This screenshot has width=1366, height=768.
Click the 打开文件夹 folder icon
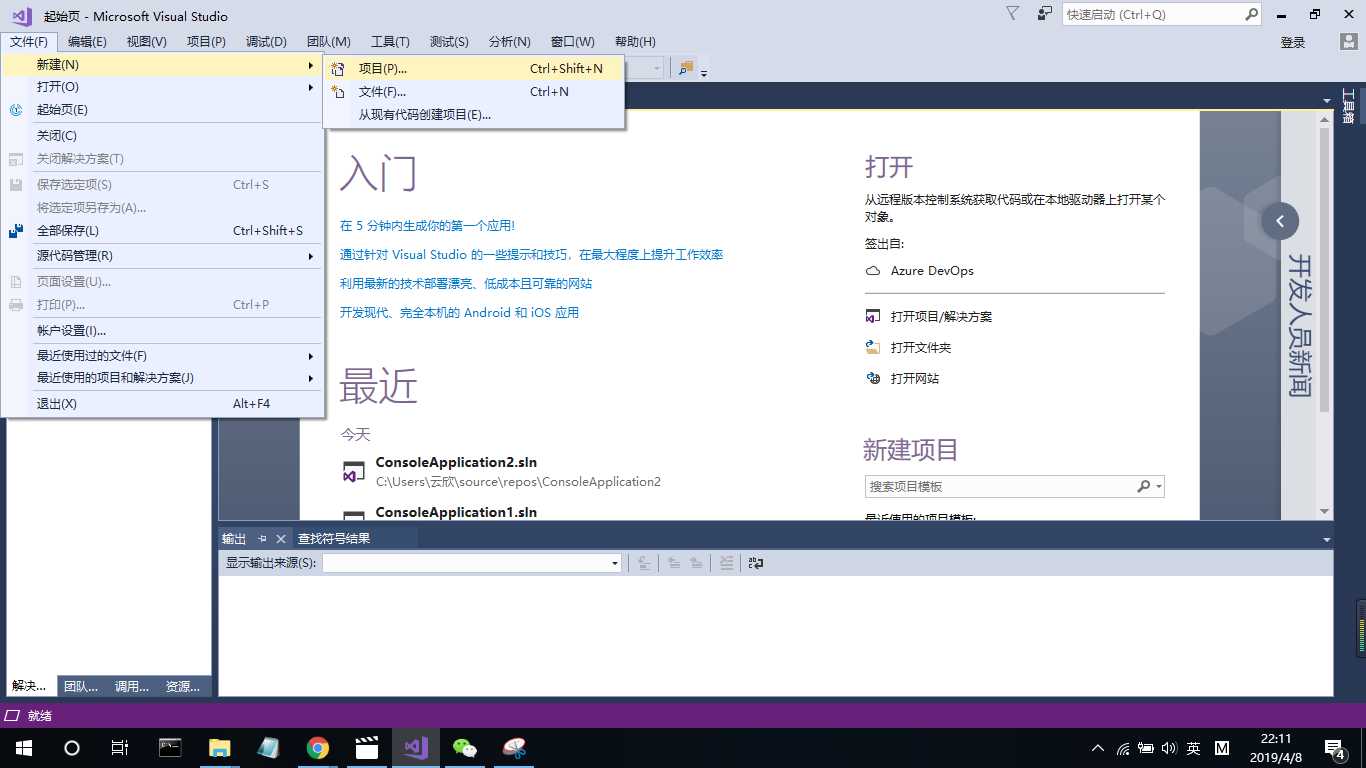point(873,347)
